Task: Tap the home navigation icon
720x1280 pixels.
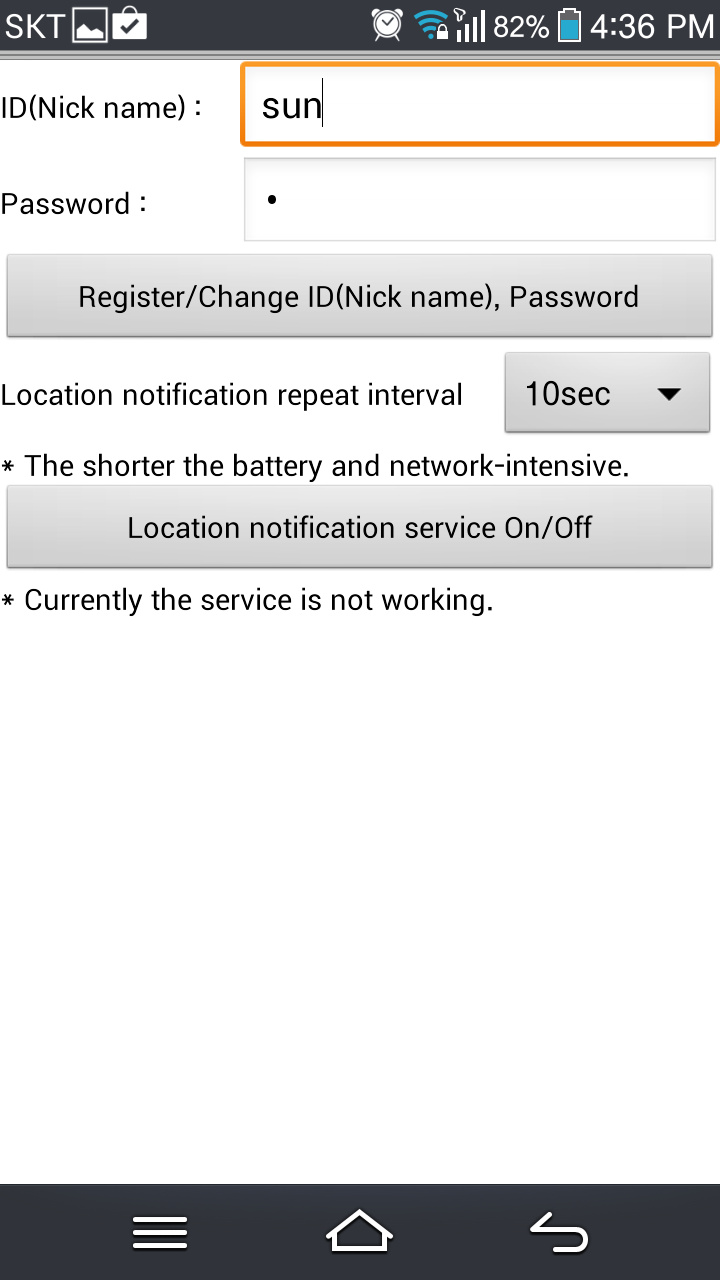Action: [x=359, y=1231]
